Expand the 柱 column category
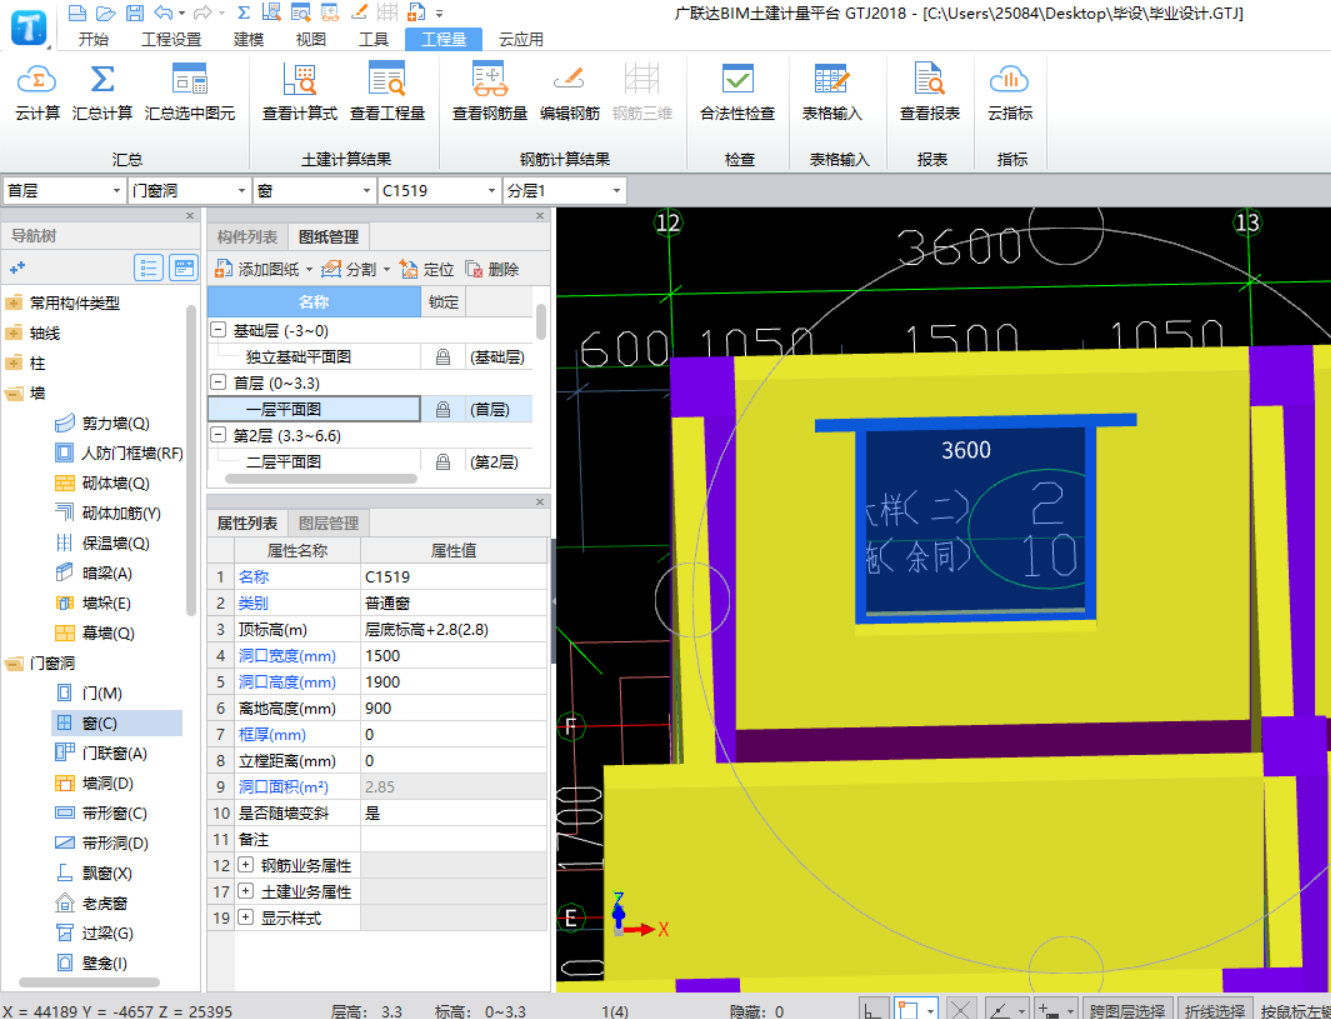 click(x=14, y=363)
